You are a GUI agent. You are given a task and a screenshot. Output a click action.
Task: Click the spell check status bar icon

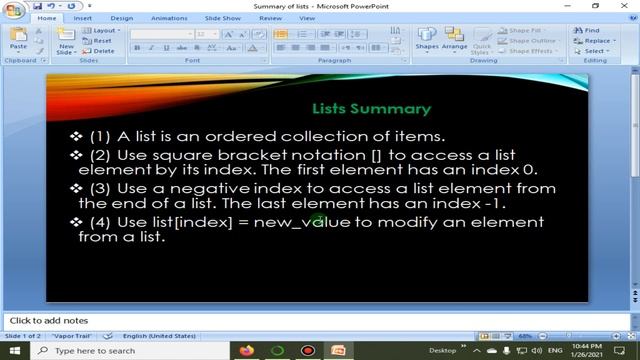tap(108, 336)
